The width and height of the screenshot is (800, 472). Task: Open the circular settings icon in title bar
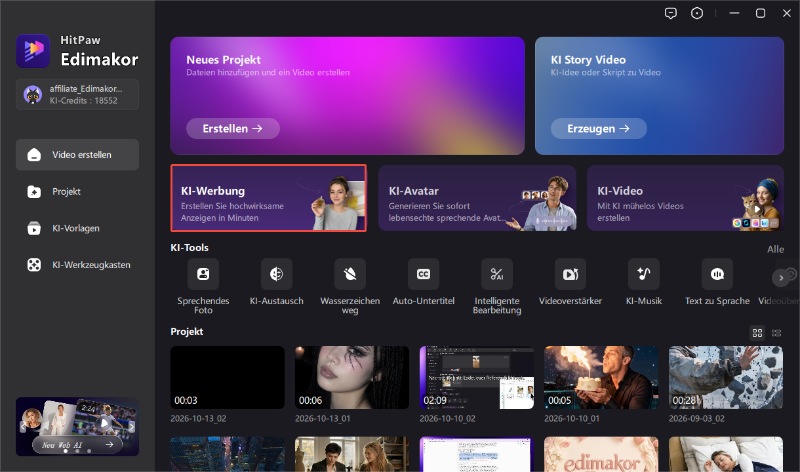[x=696, y=13]
